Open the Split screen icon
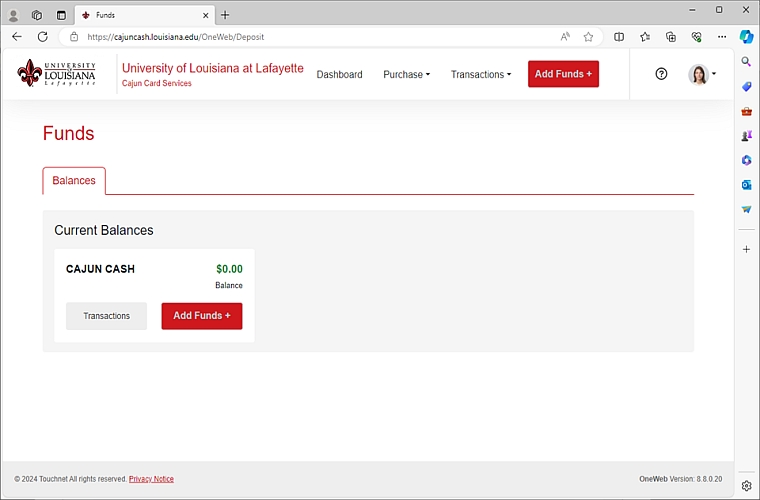 click(619, 37)
